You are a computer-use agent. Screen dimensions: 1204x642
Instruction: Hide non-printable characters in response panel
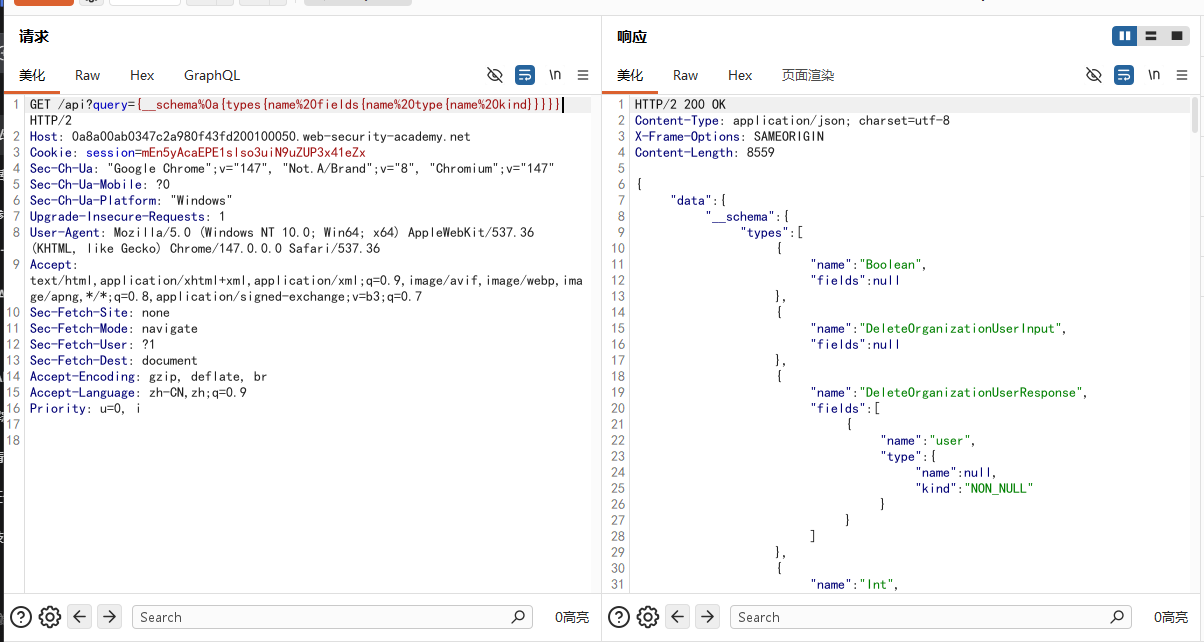(1093, 75)
